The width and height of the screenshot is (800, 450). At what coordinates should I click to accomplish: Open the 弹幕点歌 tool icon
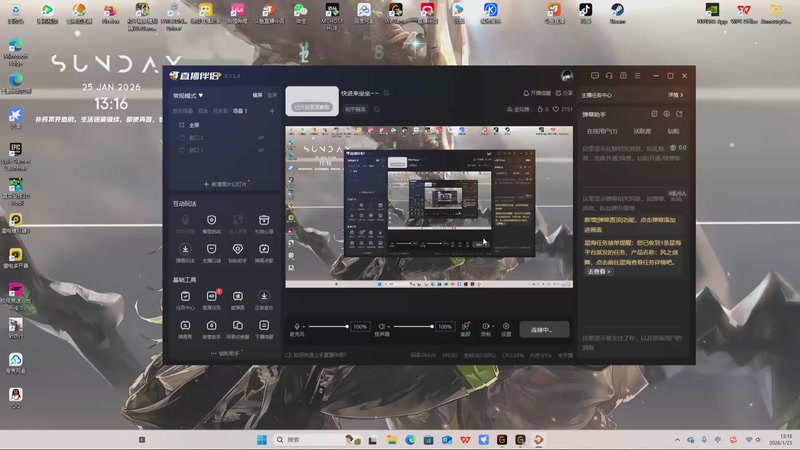click(264, 249)
